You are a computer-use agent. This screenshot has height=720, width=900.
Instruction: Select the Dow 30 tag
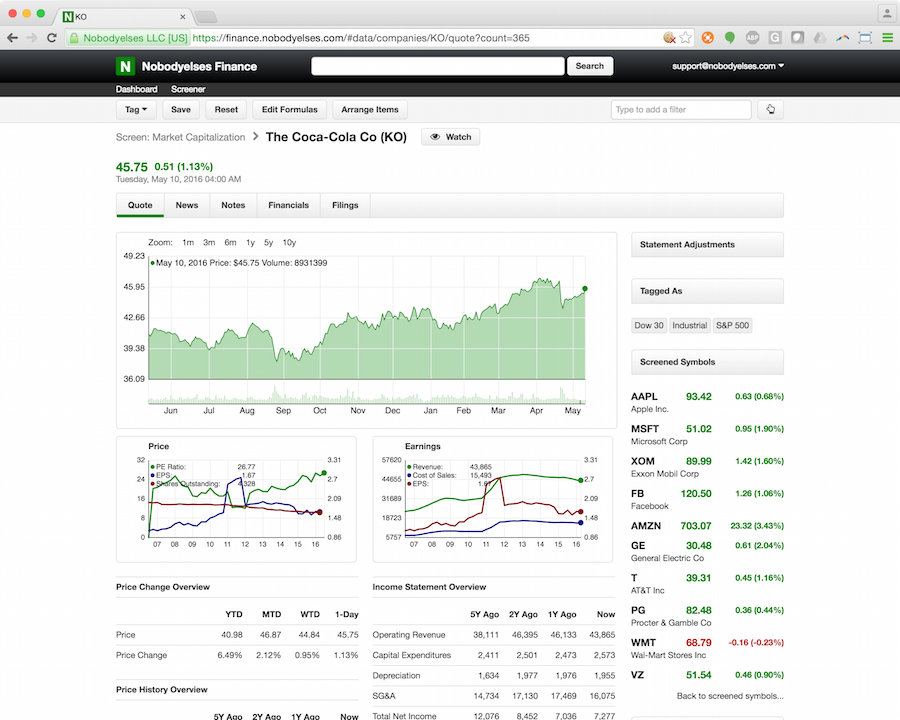coord(648,325)
